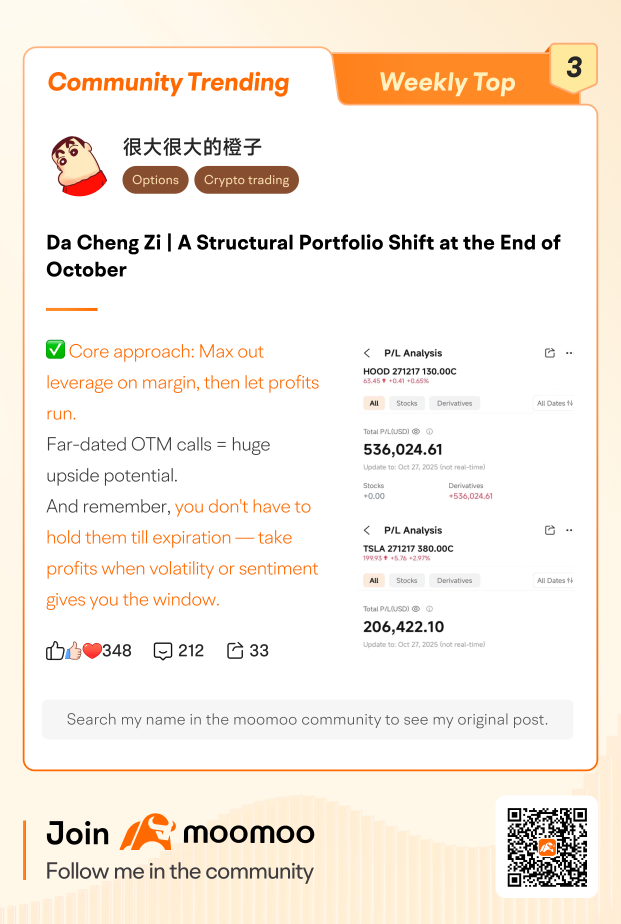Toggle HOOD Total P/L eye visibility icon
The image size is (621, 924).
415,431
